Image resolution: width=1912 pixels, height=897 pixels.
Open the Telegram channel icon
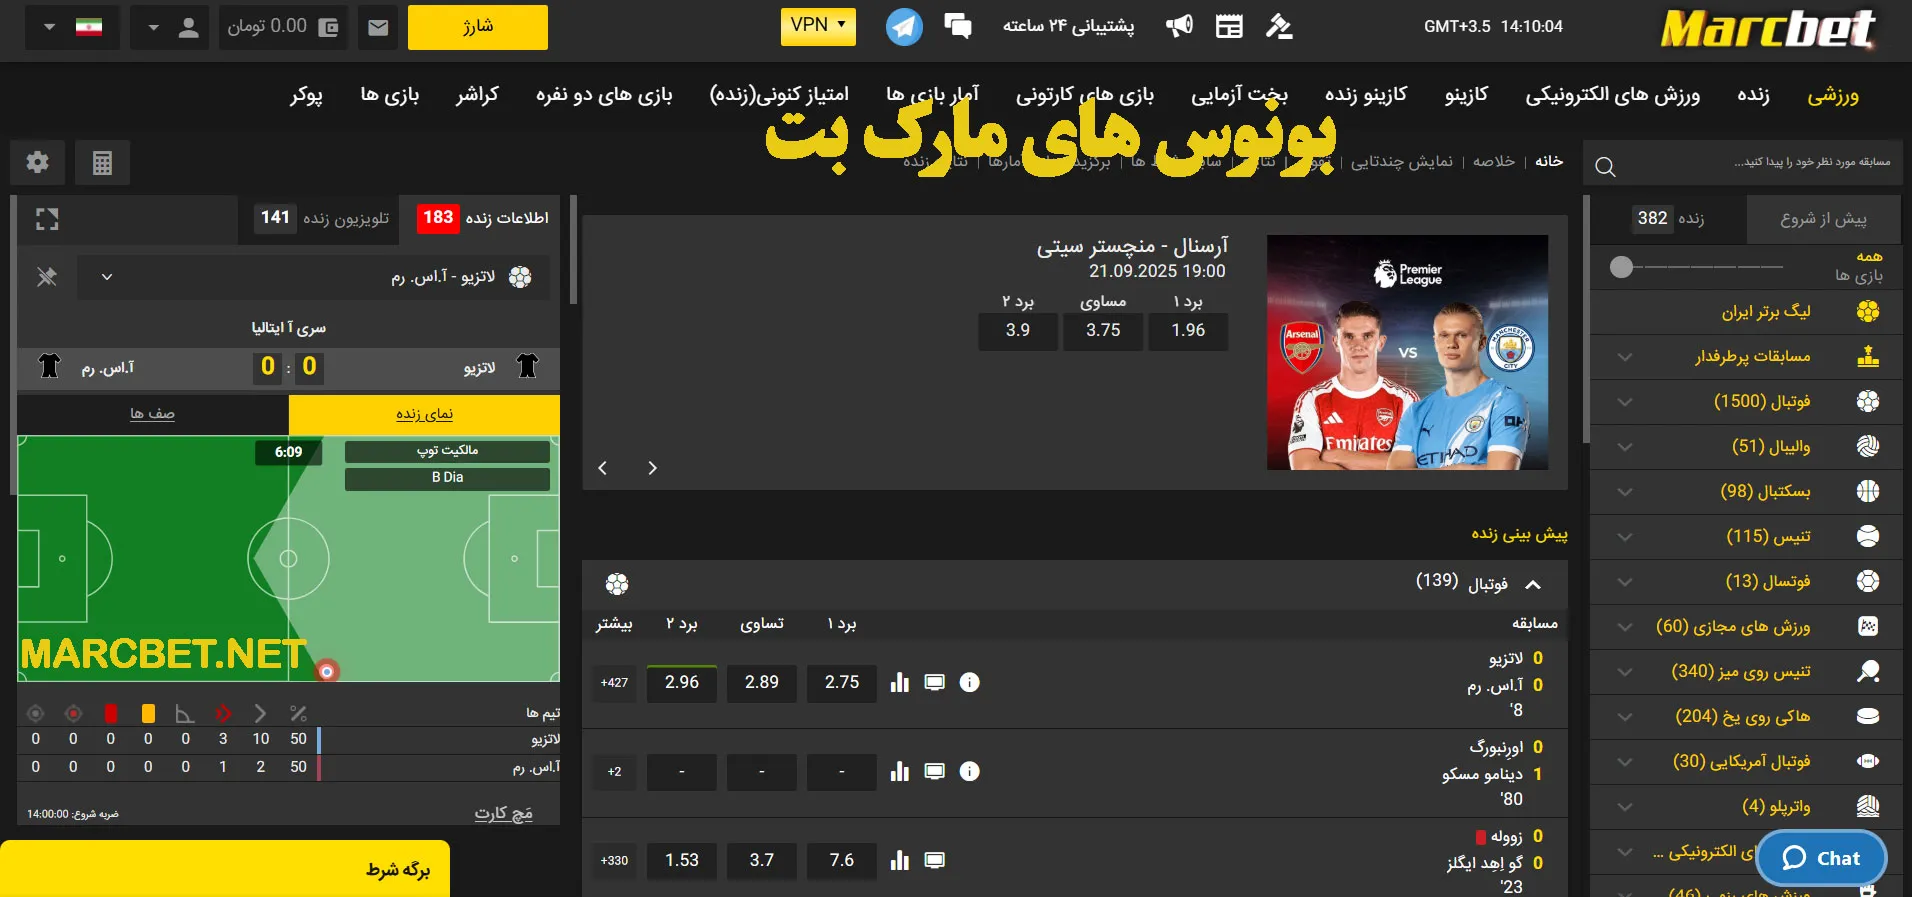[903, 27]
